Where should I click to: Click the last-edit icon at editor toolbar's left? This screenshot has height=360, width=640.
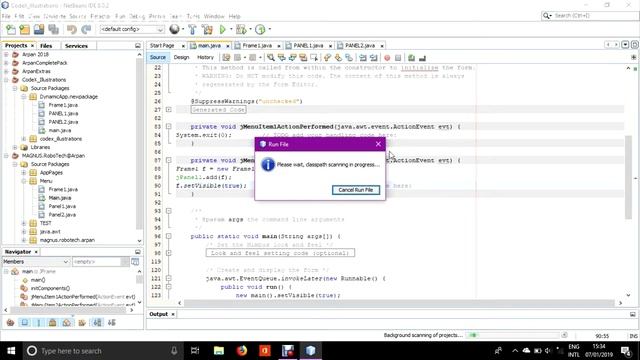[x=226, y=58]
